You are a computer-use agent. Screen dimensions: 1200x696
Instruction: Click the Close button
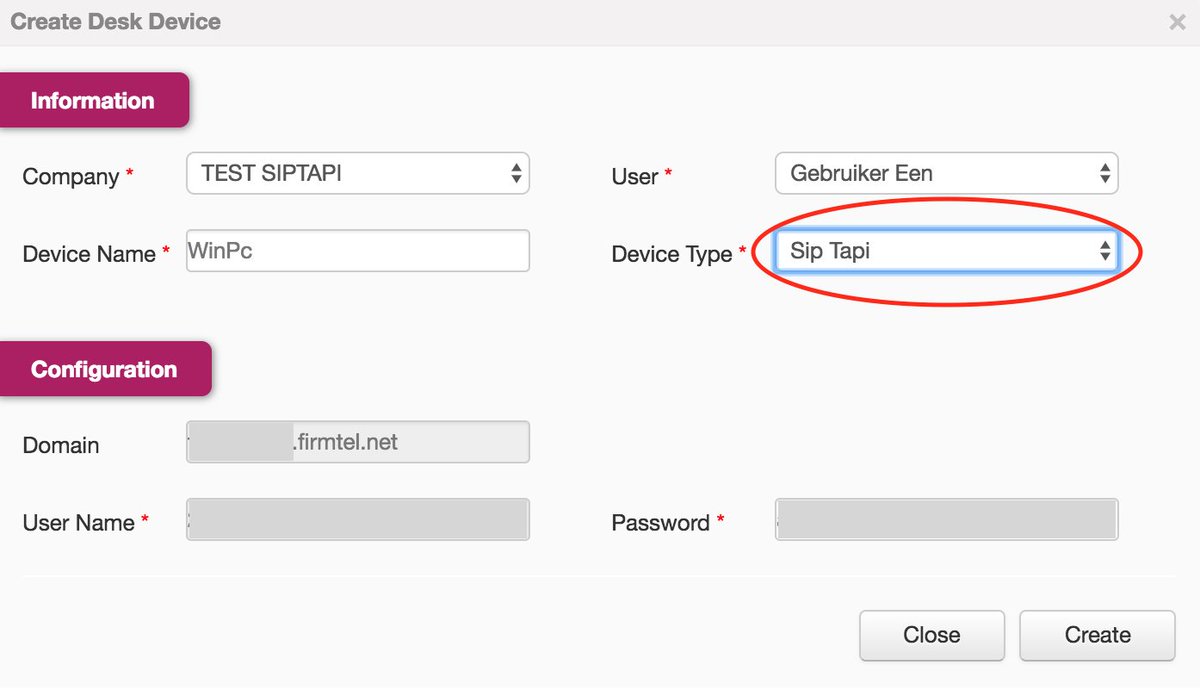tap(931, 635)
